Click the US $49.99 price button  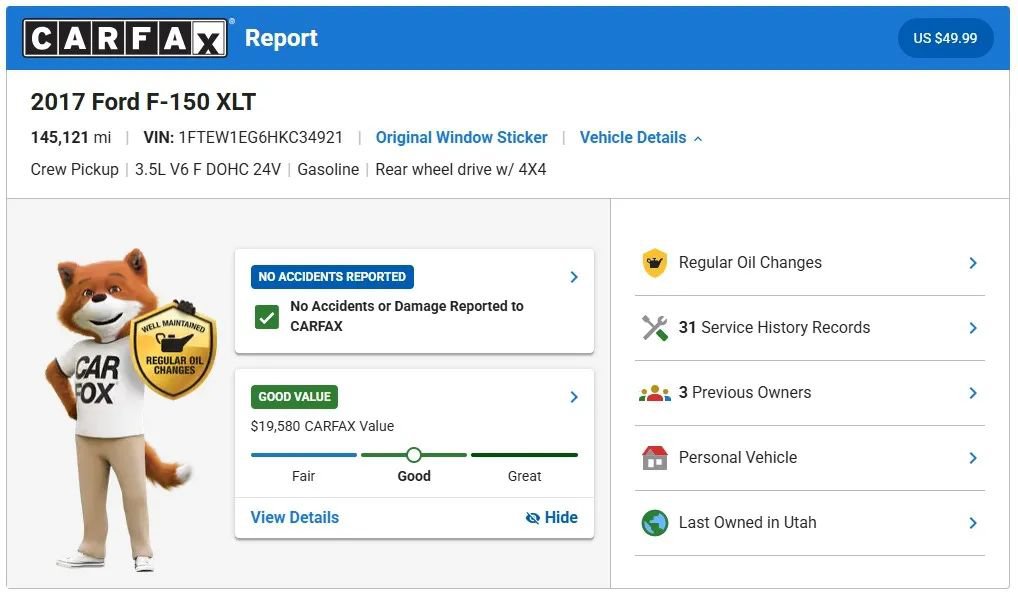point(945,38)
